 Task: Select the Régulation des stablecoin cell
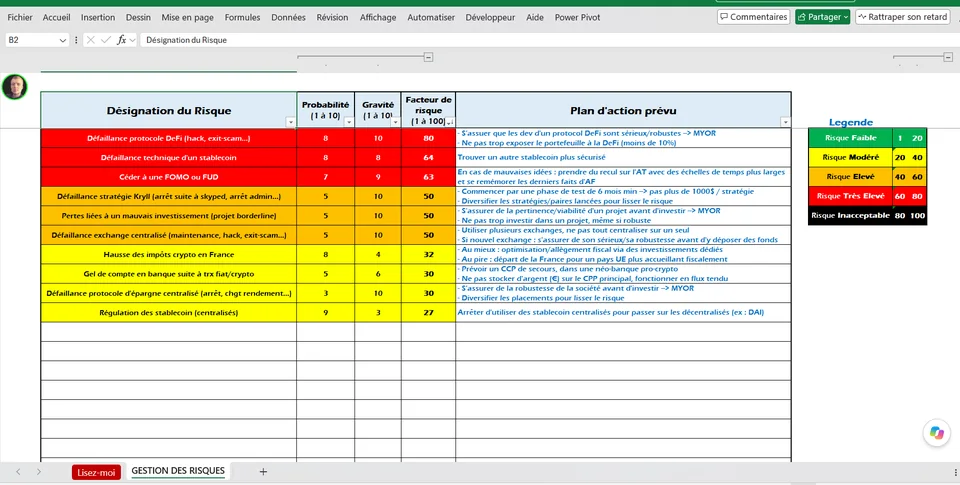point(169,312)
